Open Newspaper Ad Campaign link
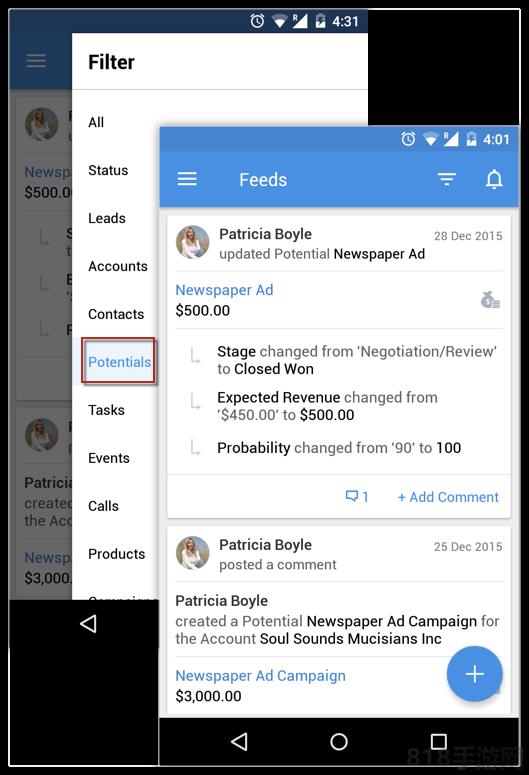 coord(261,675)
